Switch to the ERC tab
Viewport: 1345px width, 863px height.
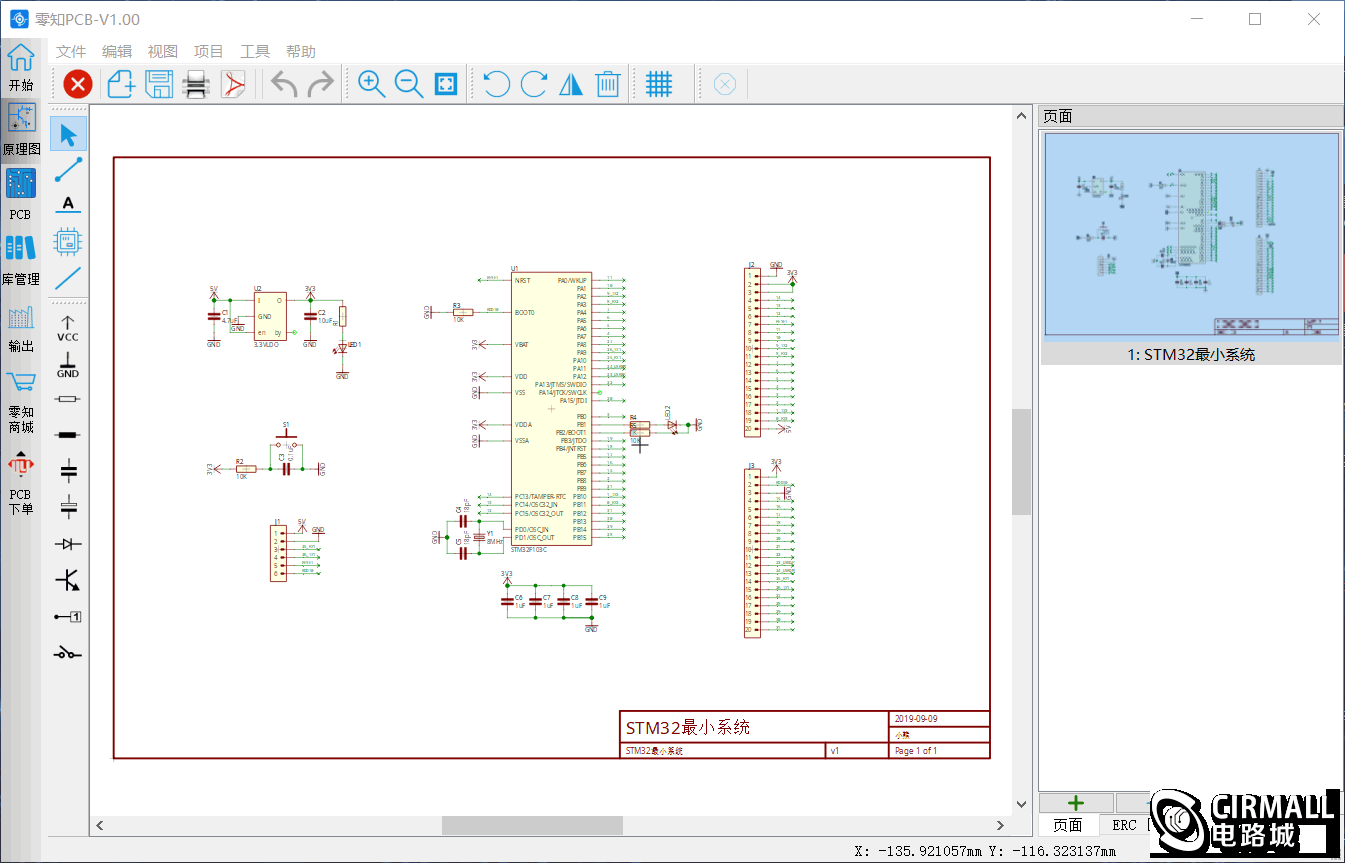tap(1124, 825)
